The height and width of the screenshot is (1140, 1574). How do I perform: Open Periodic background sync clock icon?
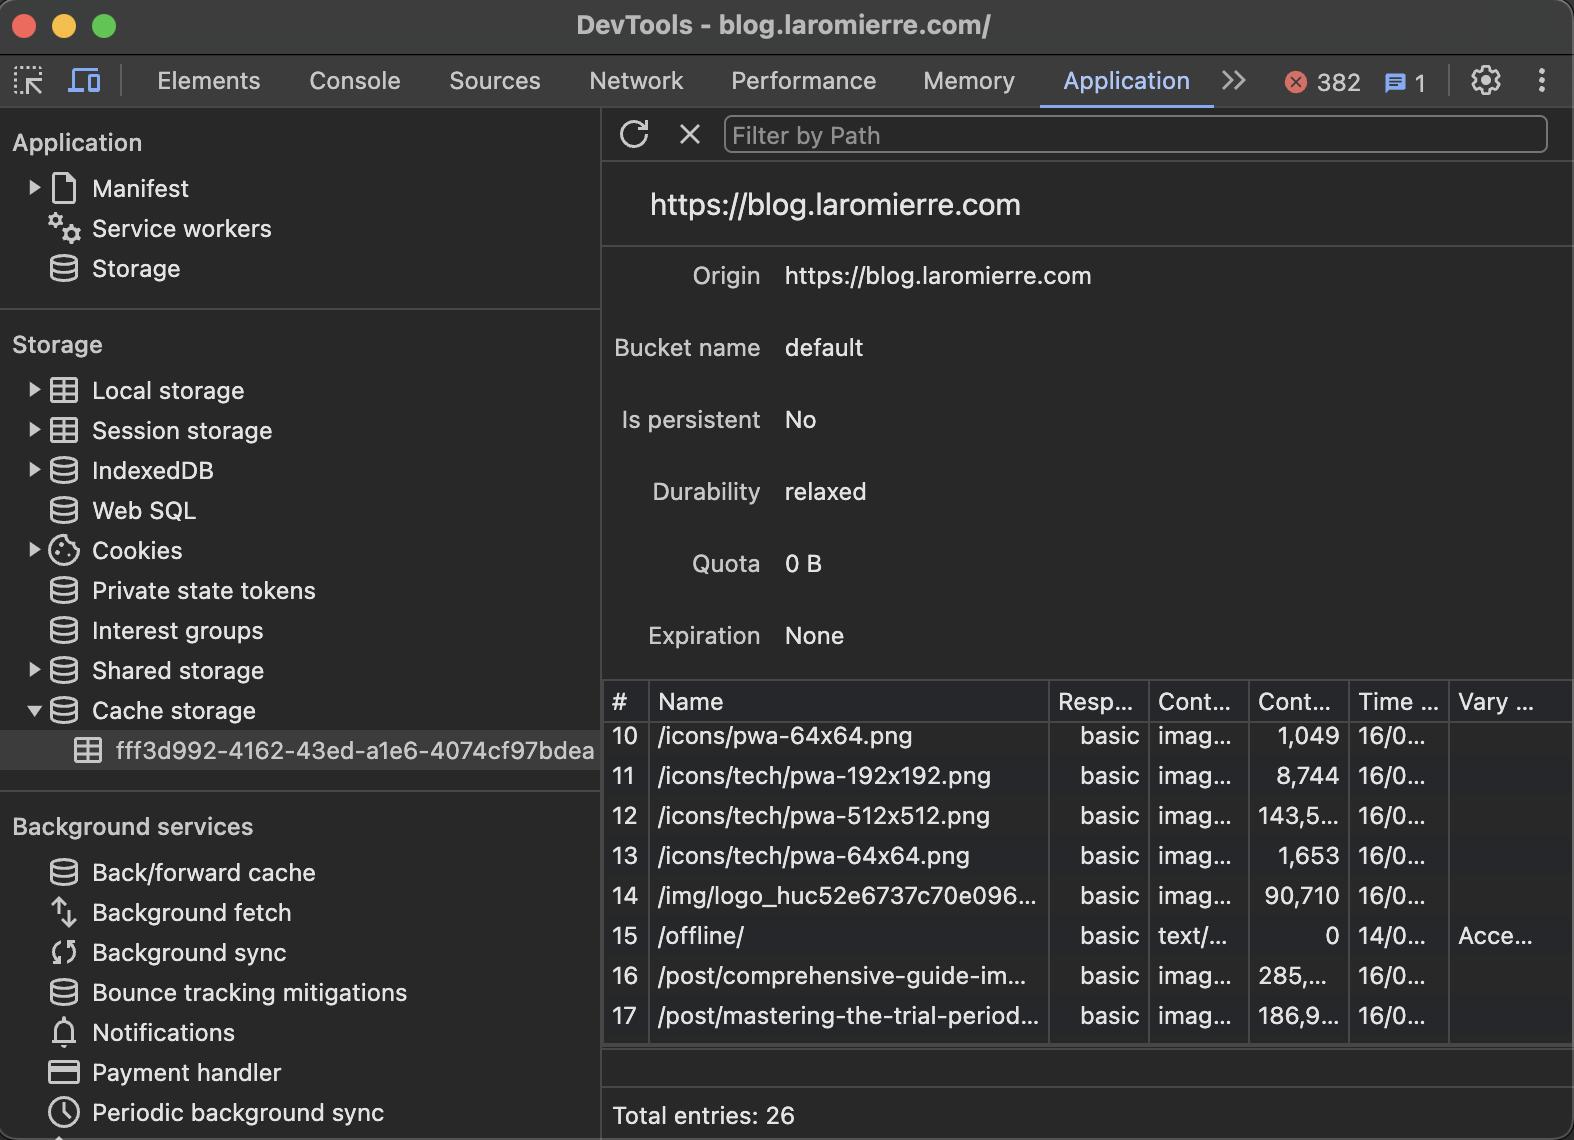[x=64, y=1112]
